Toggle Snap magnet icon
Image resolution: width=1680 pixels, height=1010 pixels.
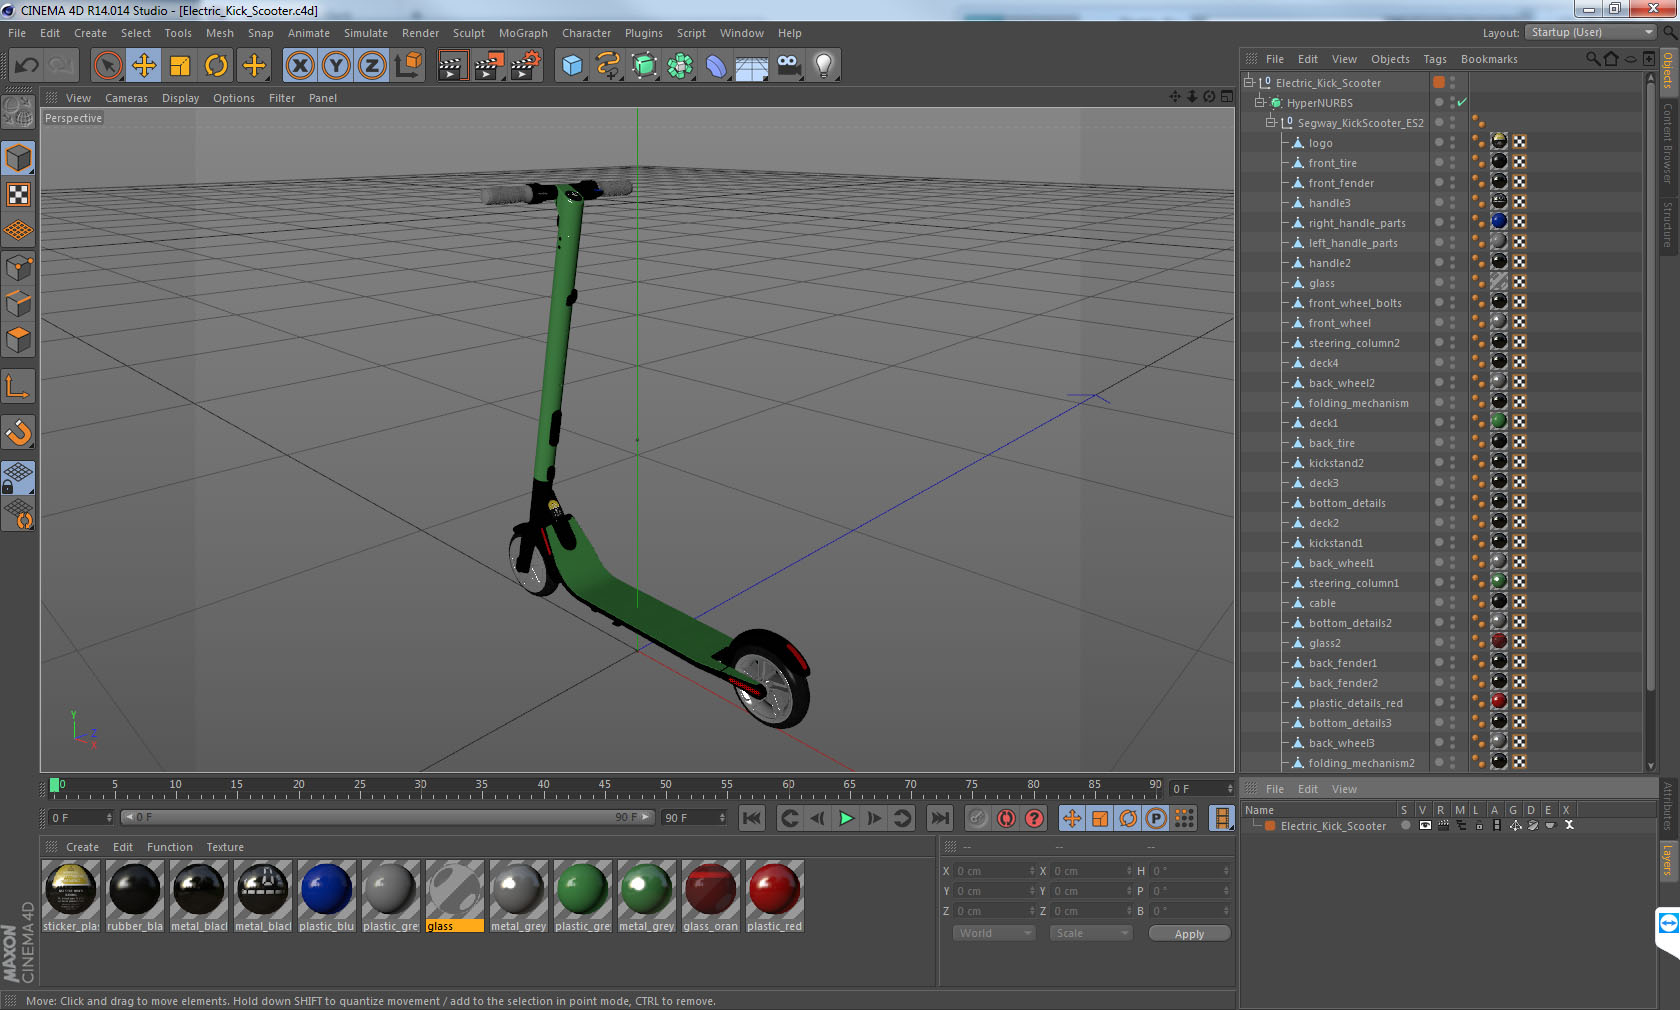click(18, 432)
